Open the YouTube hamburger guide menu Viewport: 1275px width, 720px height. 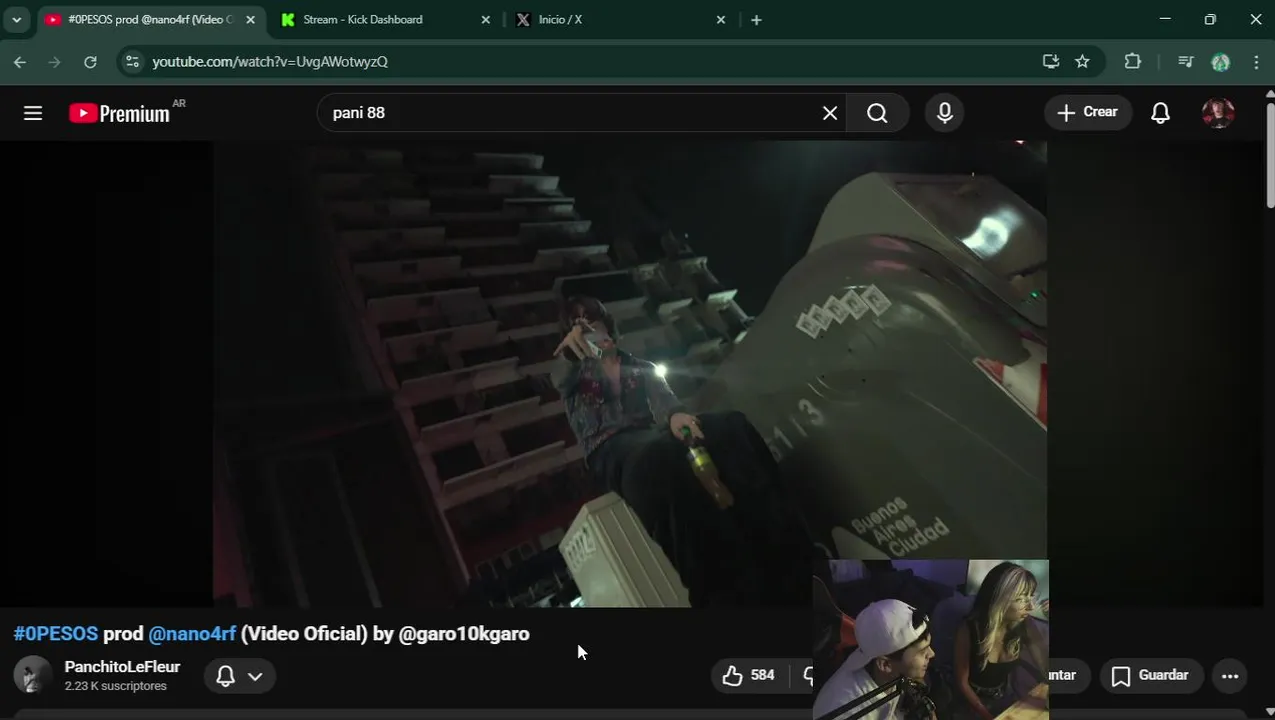(x=33, y=113)
